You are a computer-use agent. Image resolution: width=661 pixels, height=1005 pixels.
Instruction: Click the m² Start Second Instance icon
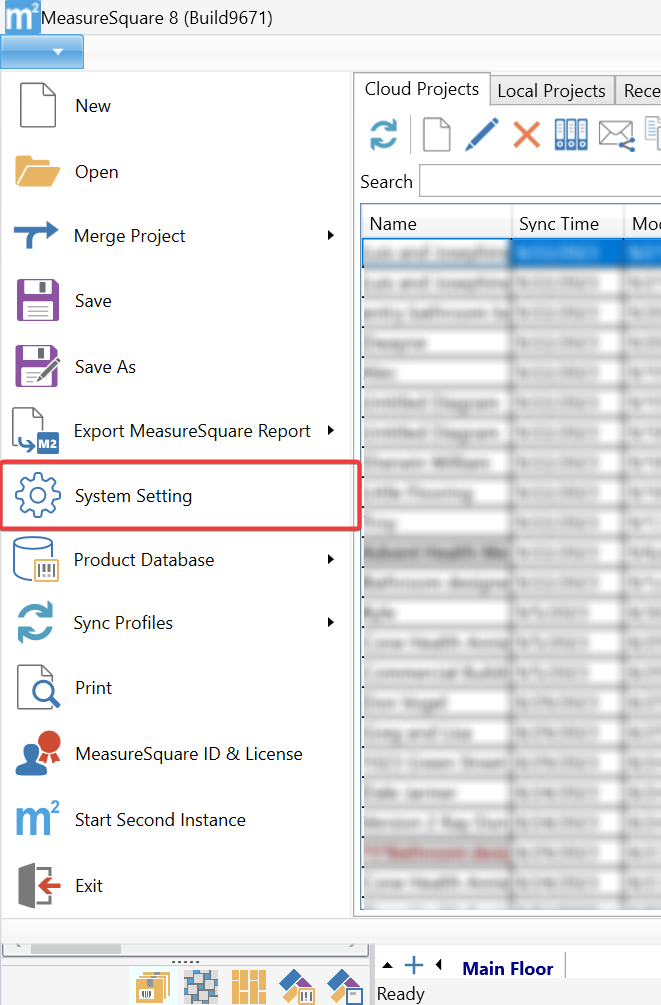[x=37, y=818]
